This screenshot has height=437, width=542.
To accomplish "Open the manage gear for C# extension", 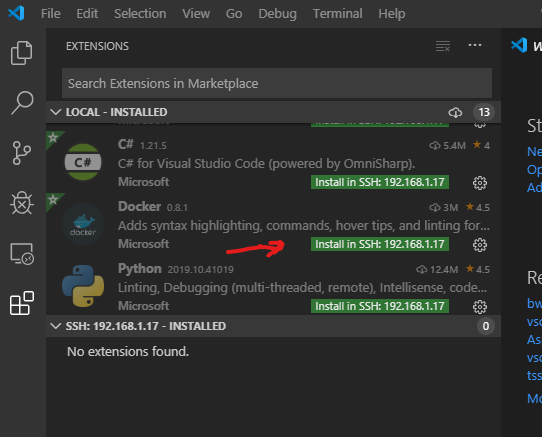I will pos(480,183).
